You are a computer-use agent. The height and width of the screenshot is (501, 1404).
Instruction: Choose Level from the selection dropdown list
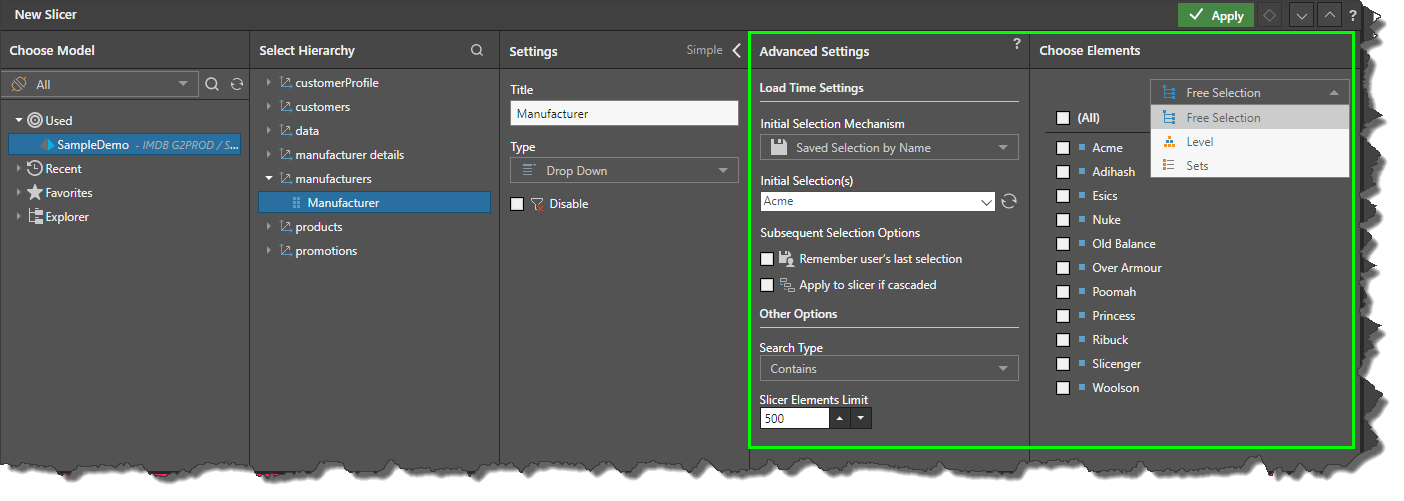1199,142
